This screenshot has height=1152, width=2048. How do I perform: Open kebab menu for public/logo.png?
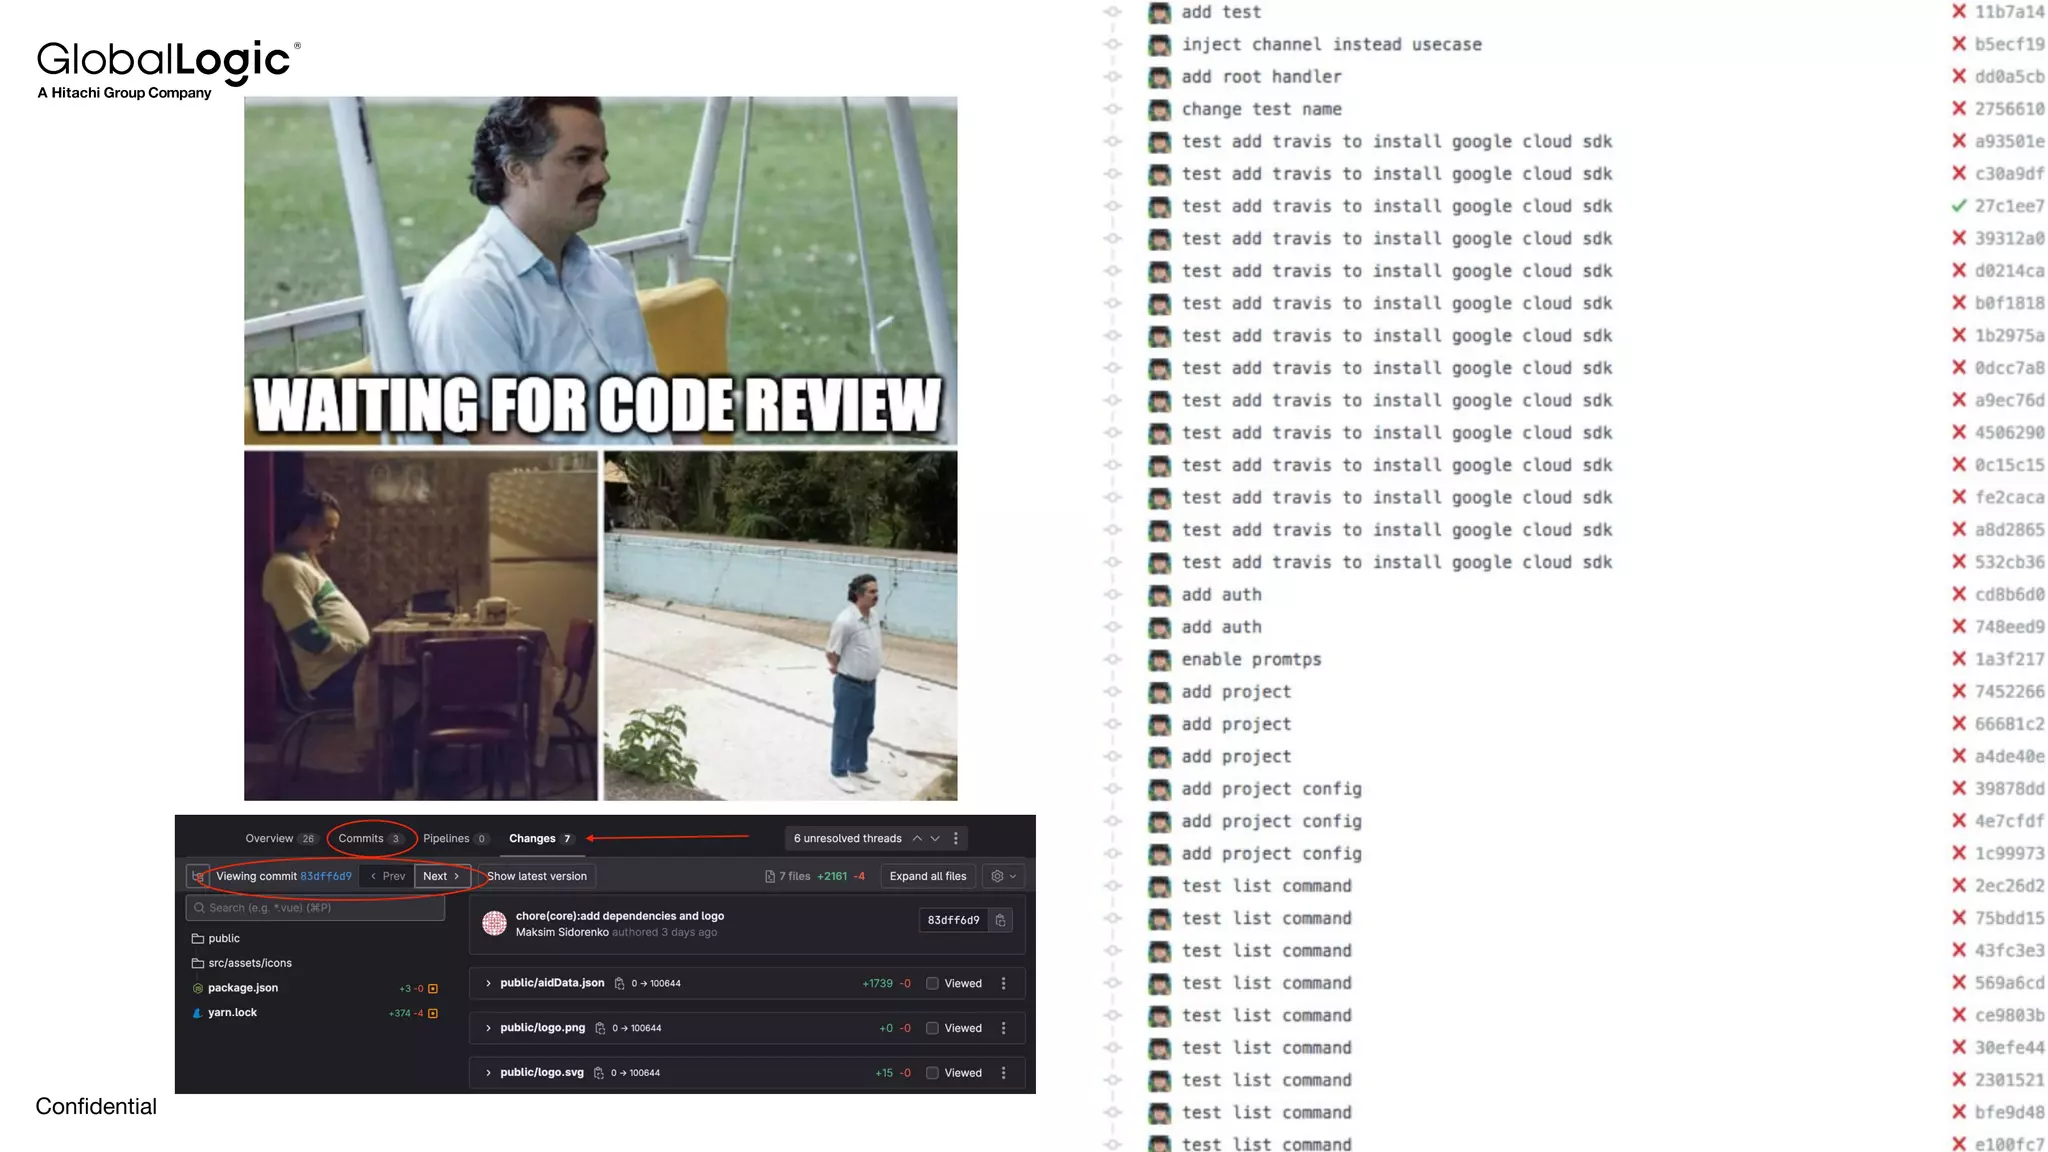pyautogui.click(x=1003, y=1028)
